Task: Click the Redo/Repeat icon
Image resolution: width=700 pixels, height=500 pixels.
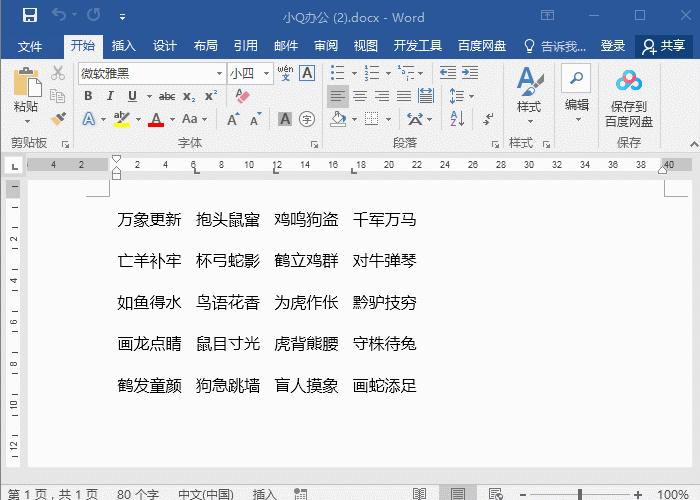Action: pos(94,15)
